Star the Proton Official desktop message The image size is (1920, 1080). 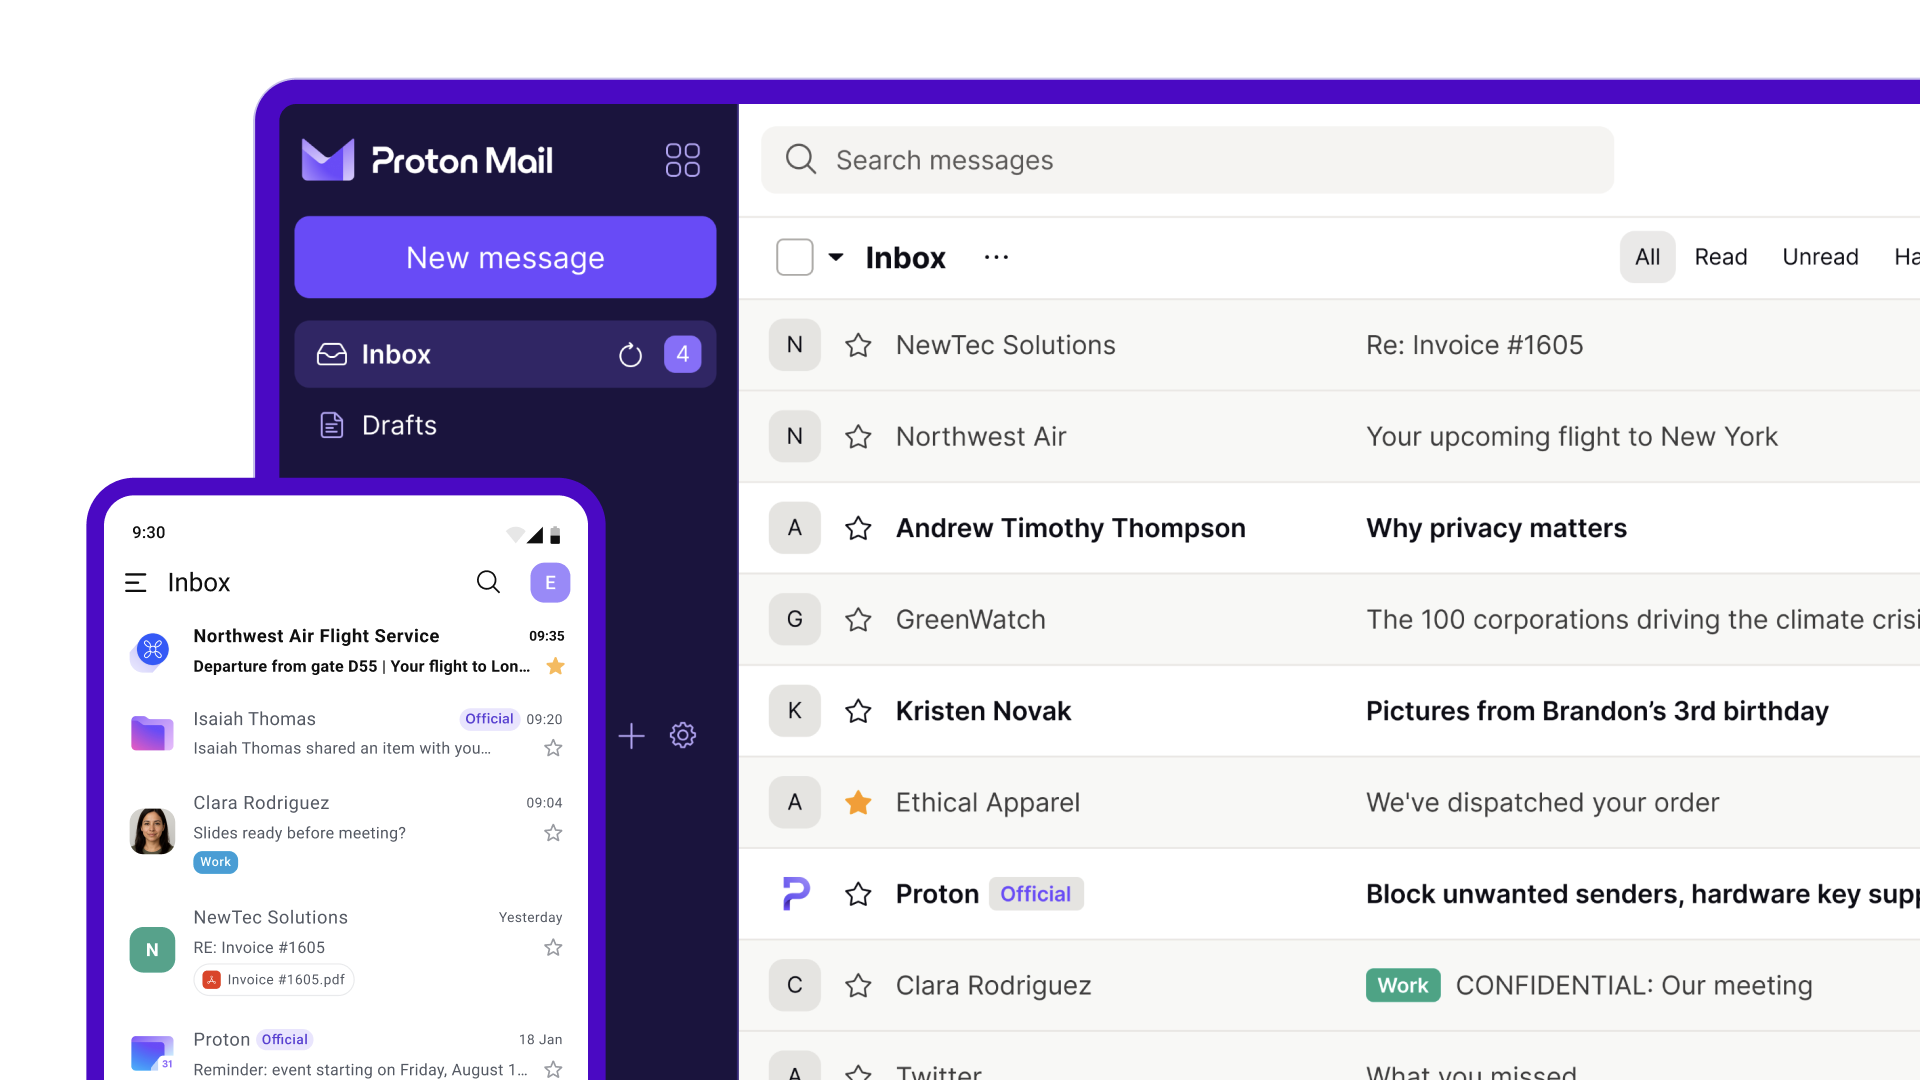858,894
